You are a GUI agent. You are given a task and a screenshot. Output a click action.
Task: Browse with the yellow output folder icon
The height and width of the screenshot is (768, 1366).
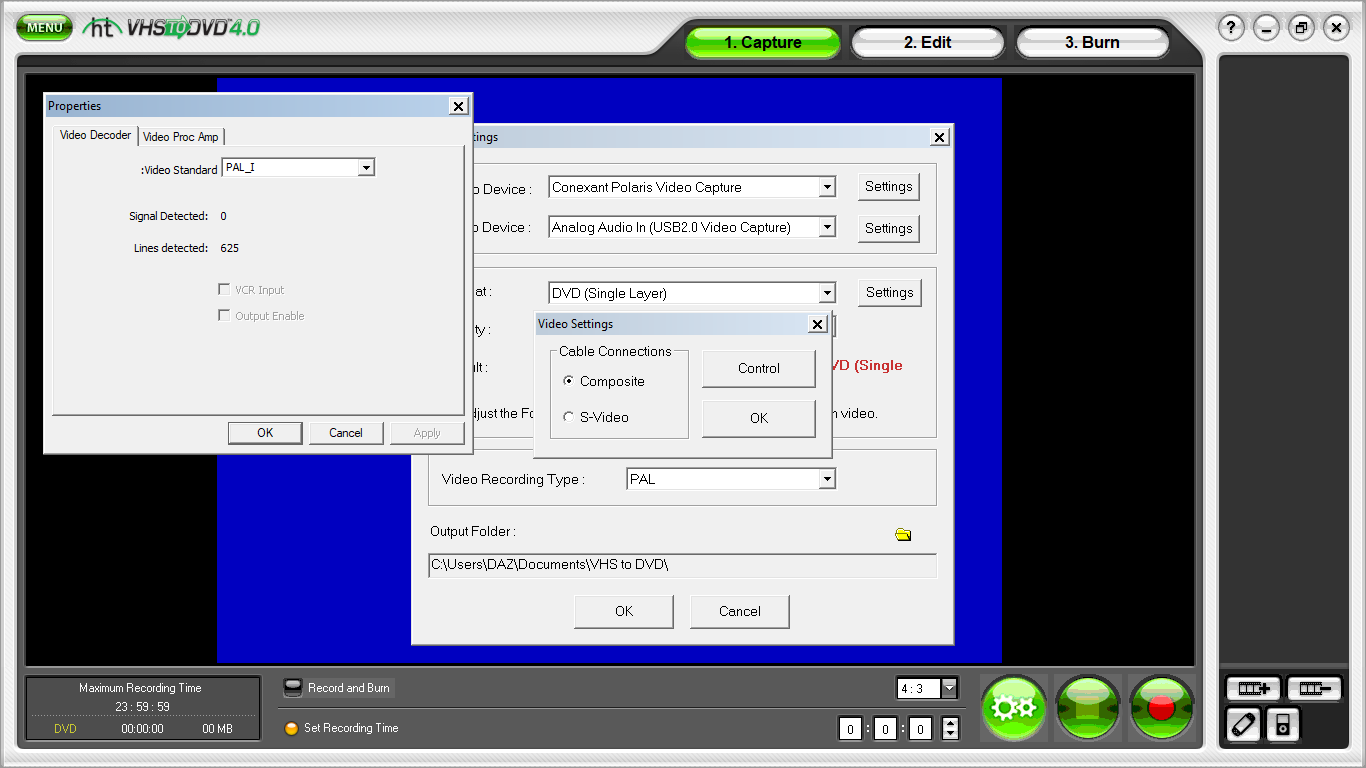point(903,535)
